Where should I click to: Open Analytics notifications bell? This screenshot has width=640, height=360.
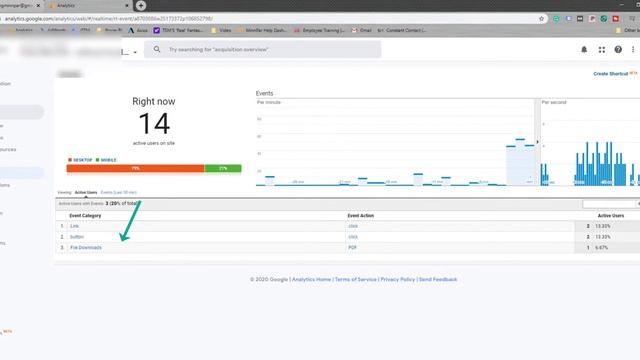pos(584,49)
